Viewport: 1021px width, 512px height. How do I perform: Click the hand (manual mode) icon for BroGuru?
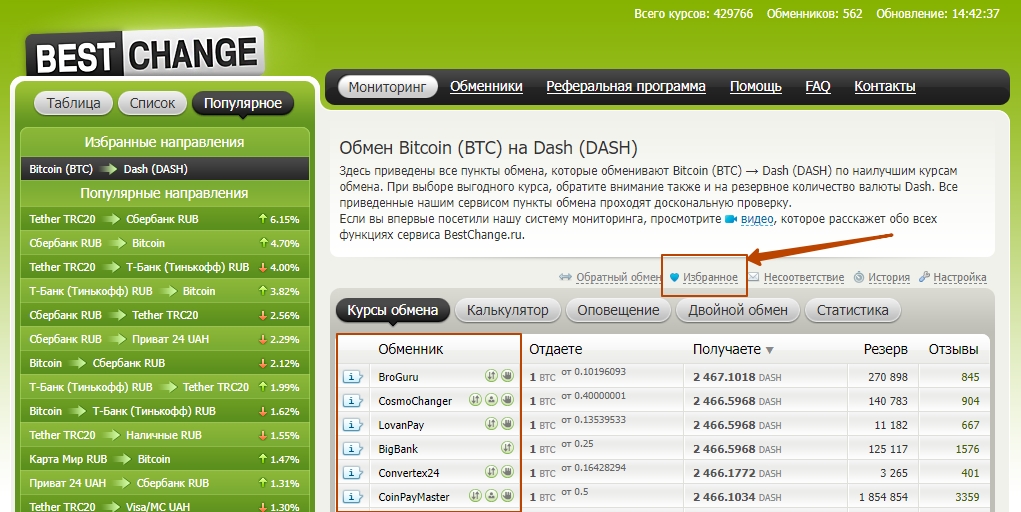(507, 376)
